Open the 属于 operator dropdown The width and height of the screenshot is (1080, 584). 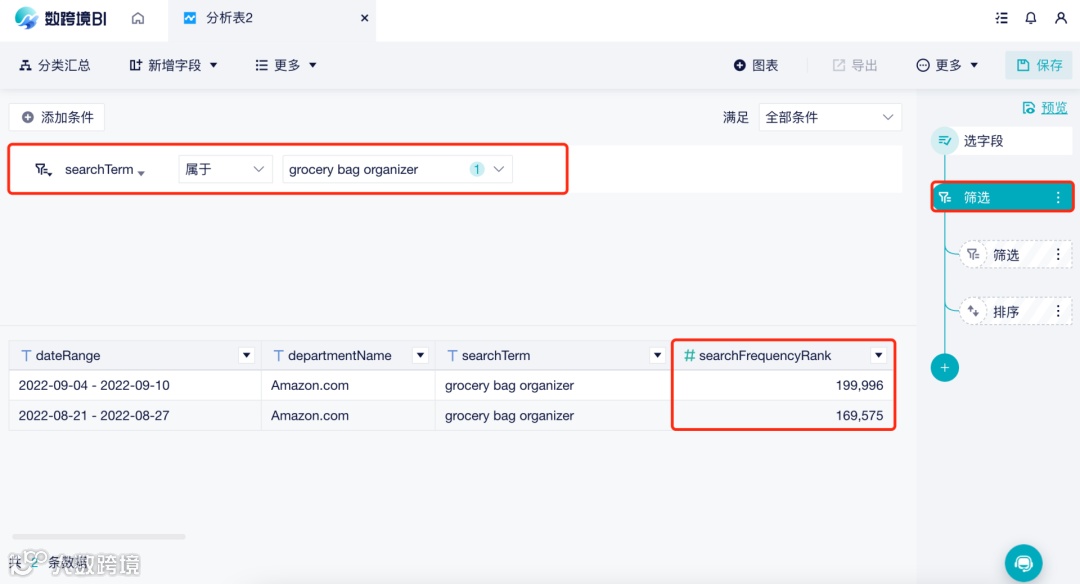tap(225, 169)
